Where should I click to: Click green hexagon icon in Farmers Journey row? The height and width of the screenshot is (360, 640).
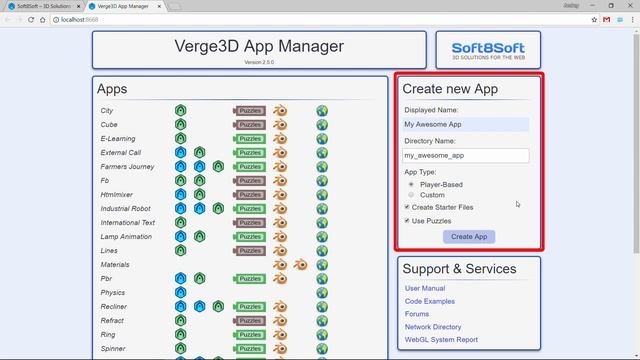[x=218, y=166]
